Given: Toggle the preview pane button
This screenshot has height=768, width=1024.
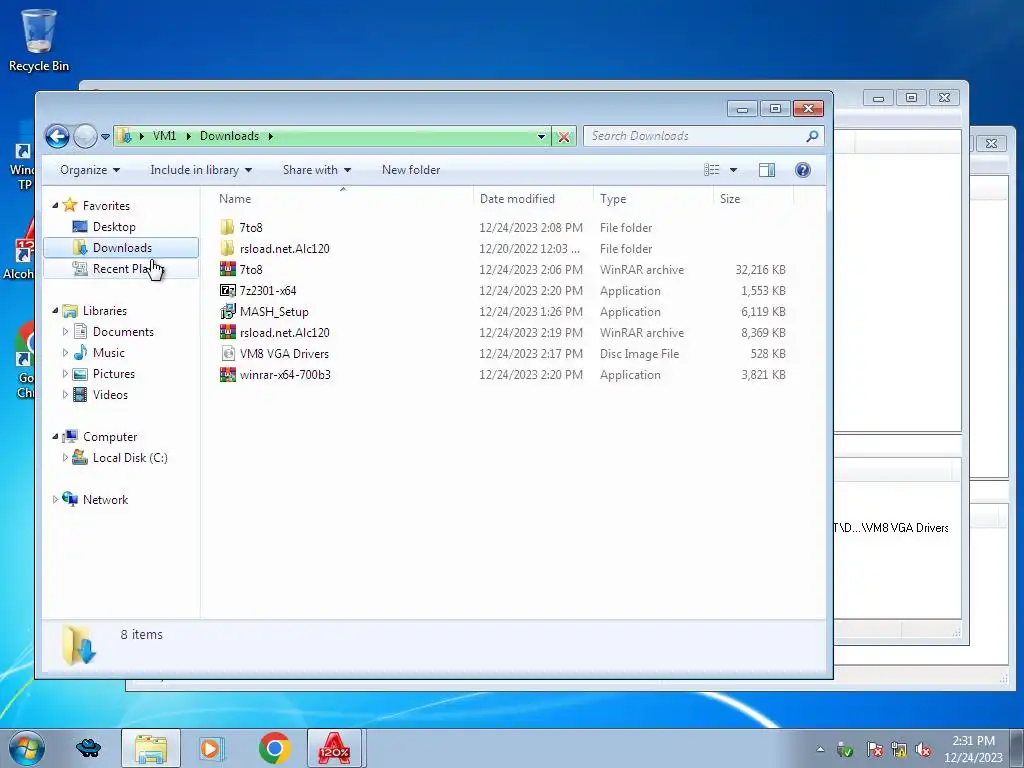Looking at the screenshot, I should 767,170.
